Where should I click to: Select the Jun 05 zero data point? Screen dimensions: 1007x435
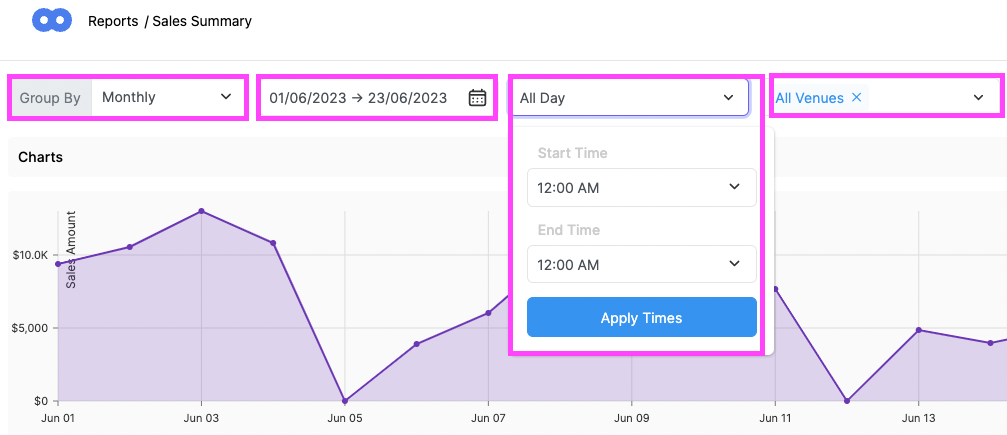[345, 400]
